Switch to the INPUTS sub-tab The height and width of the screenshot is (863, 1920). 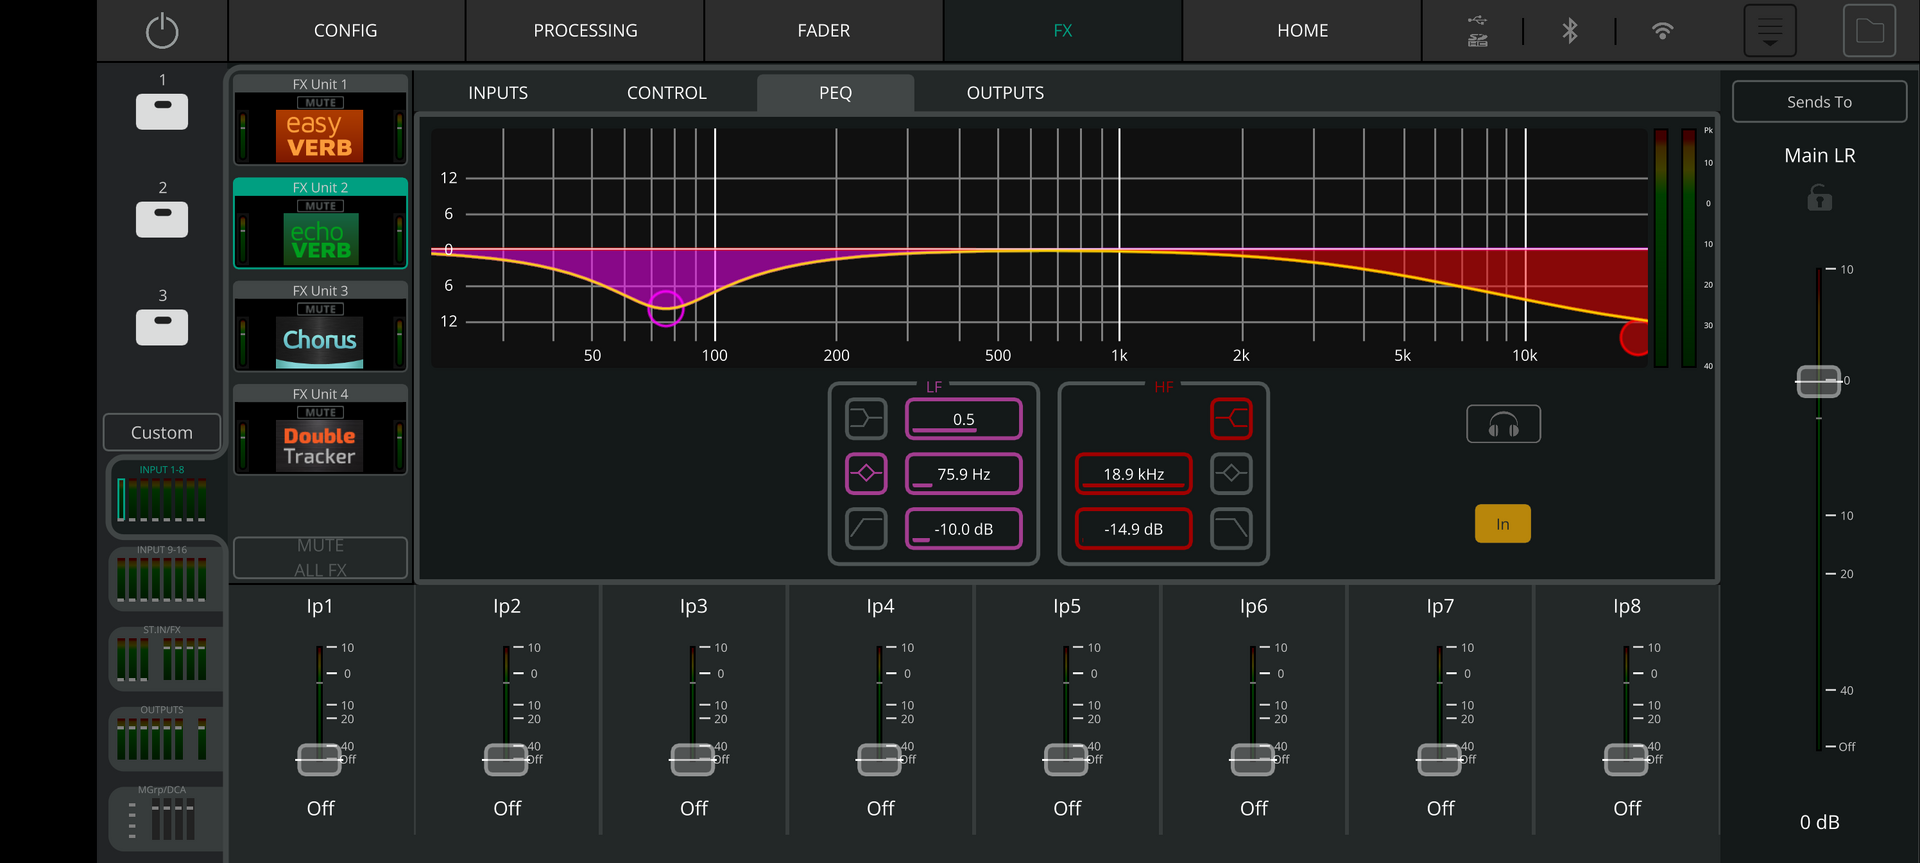[x=498, y=93]
